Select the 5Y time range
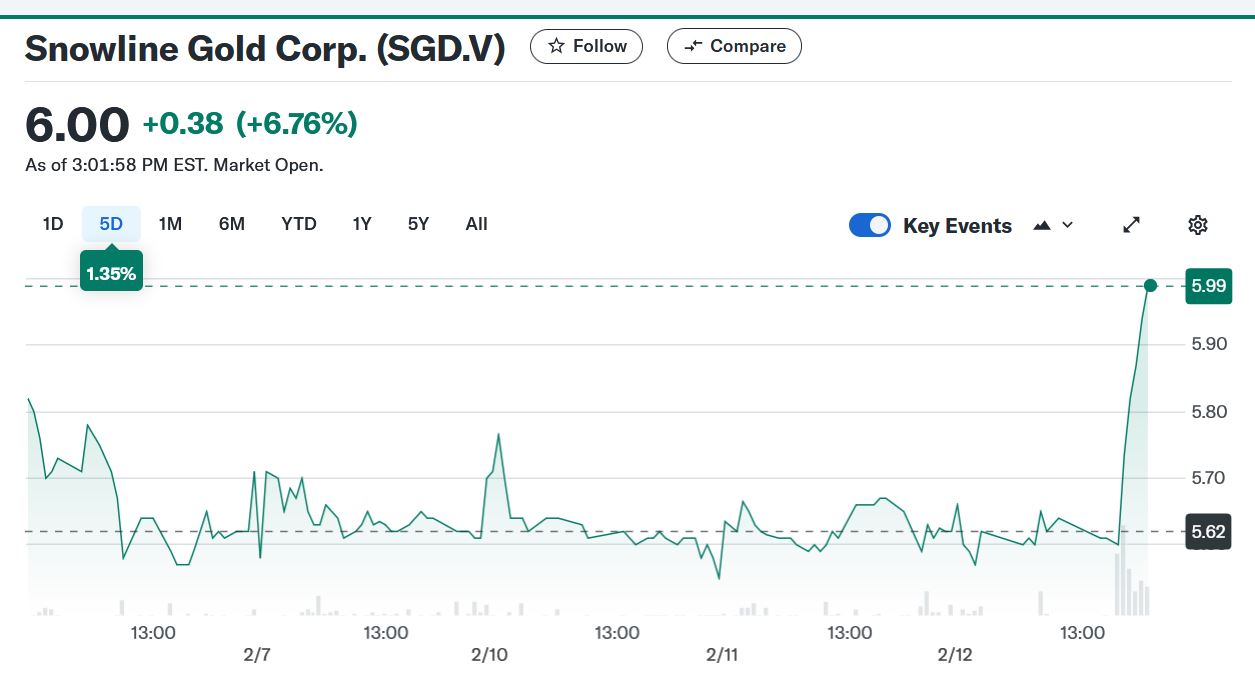The width and height of the screenshot is (1255, 682). 418,224
